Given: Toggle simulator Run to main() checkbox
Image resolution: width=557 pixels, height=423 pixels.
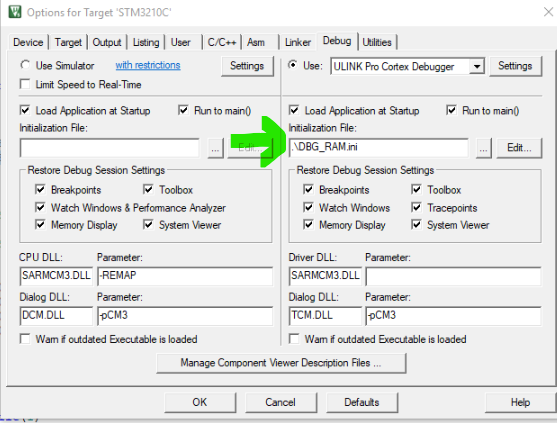Looking at the screenshot, I should coord(183,110).
